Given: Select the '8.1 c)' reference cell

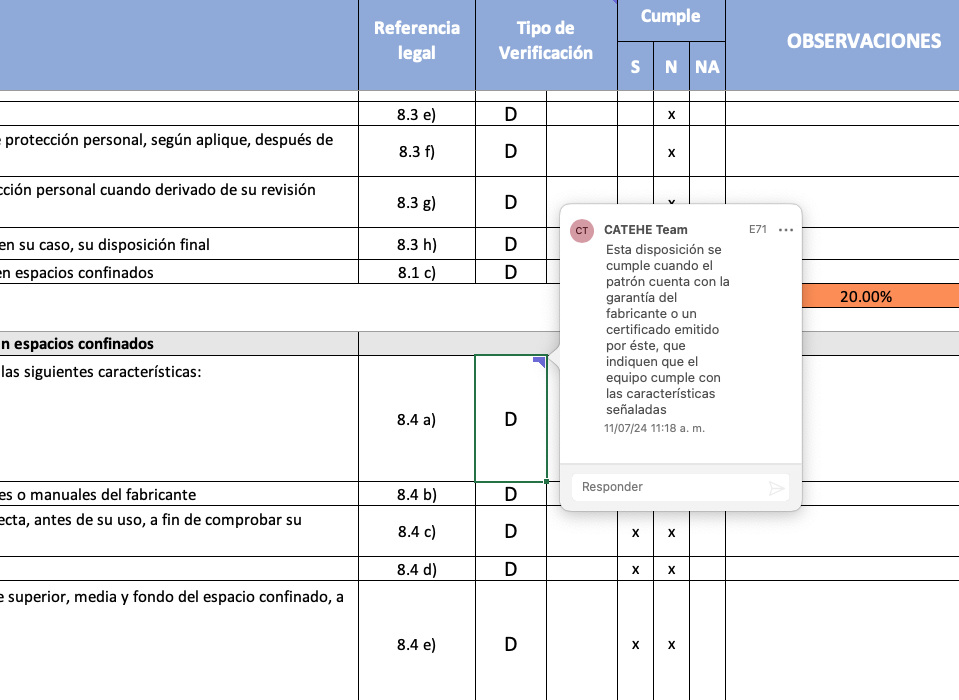Looking at the screenshot, I should [417, 272].
